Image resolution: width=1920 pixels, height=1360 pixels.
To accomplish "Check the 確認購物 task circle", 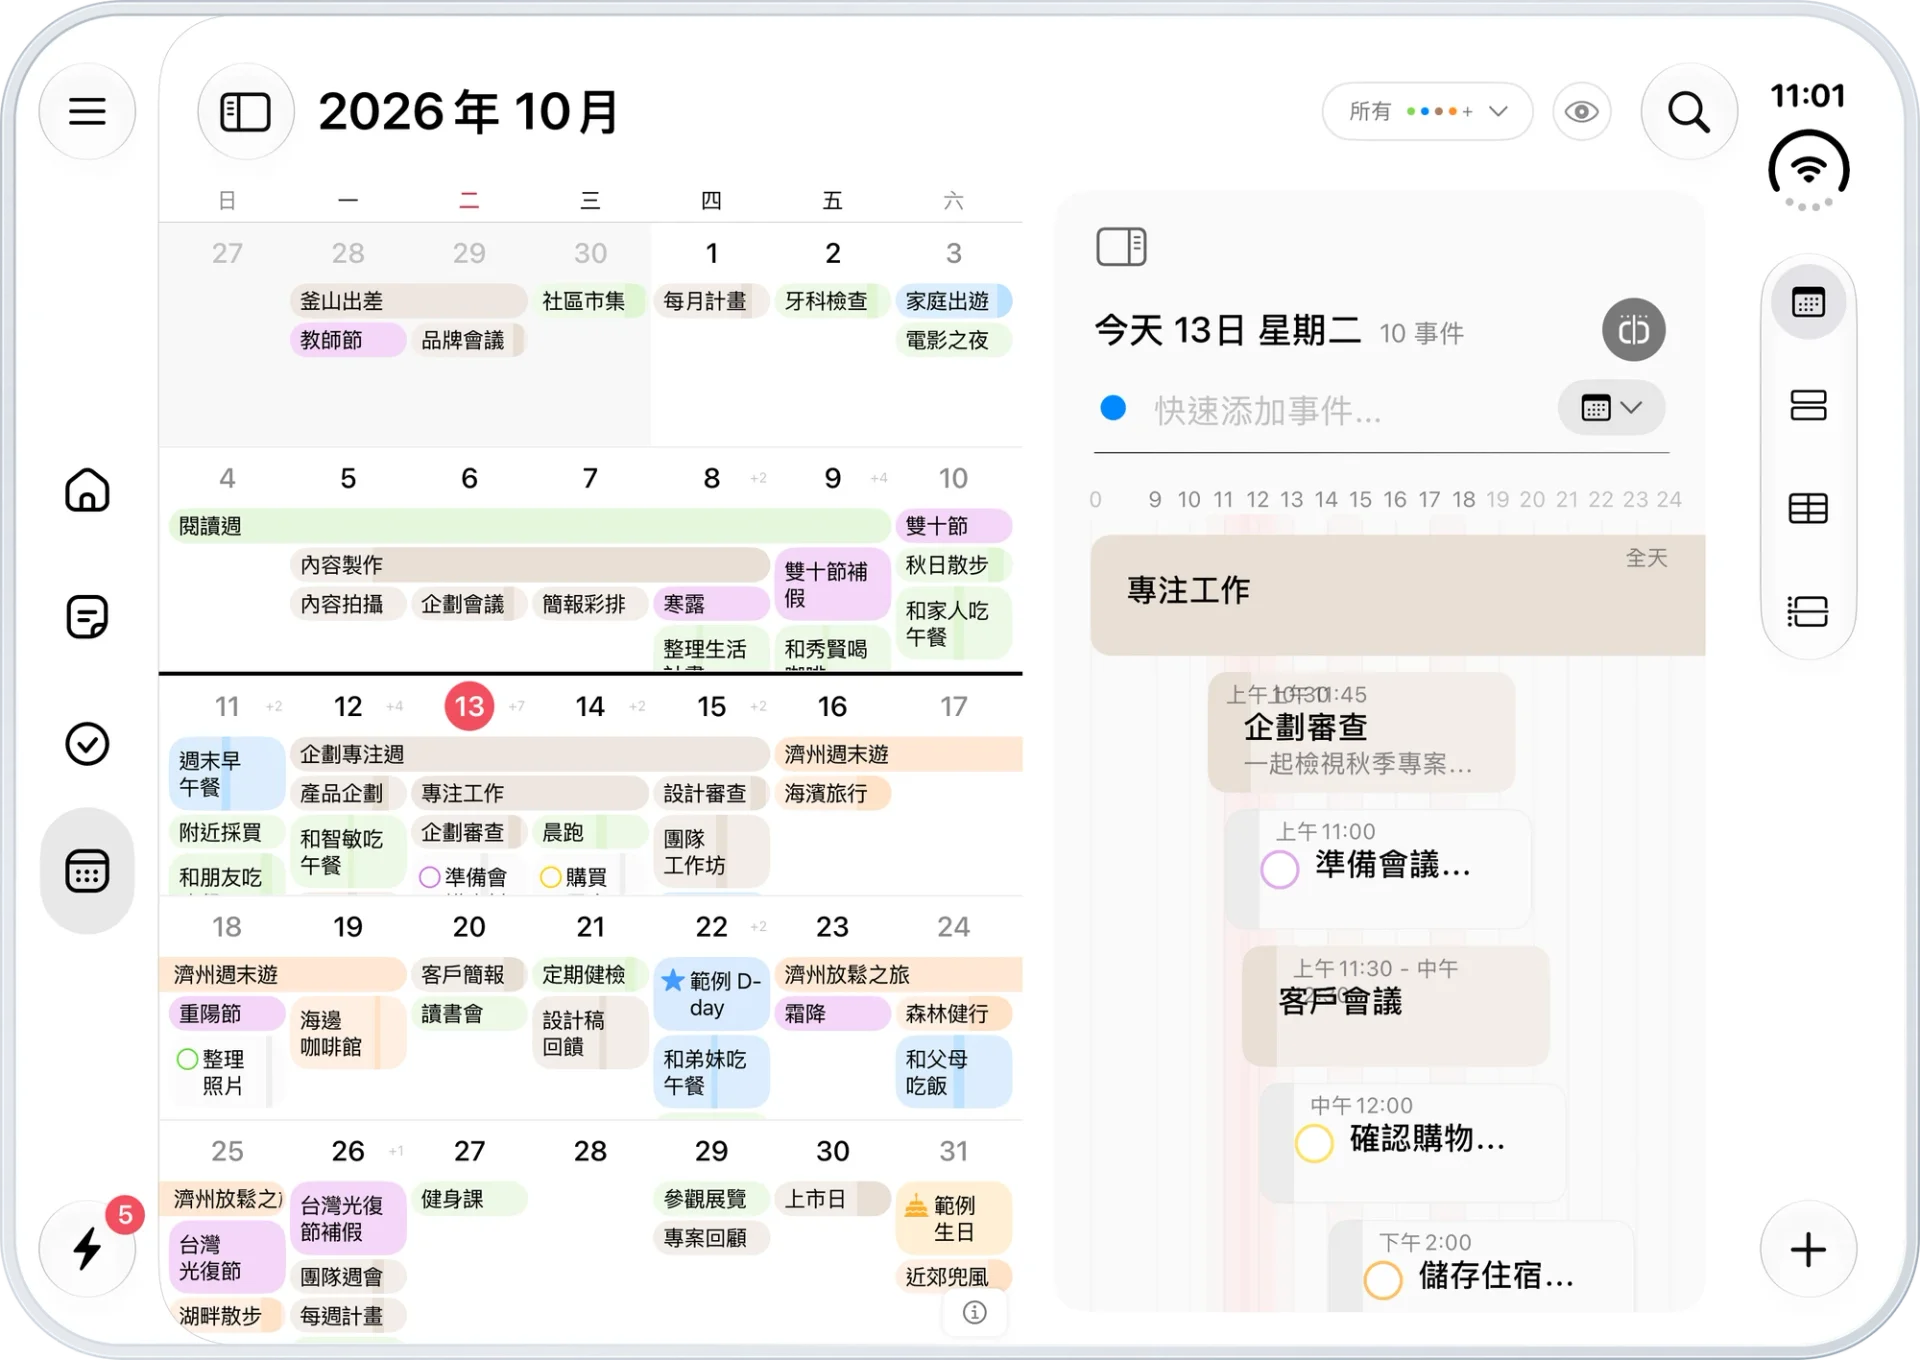I will (x=1314, y=1142).
